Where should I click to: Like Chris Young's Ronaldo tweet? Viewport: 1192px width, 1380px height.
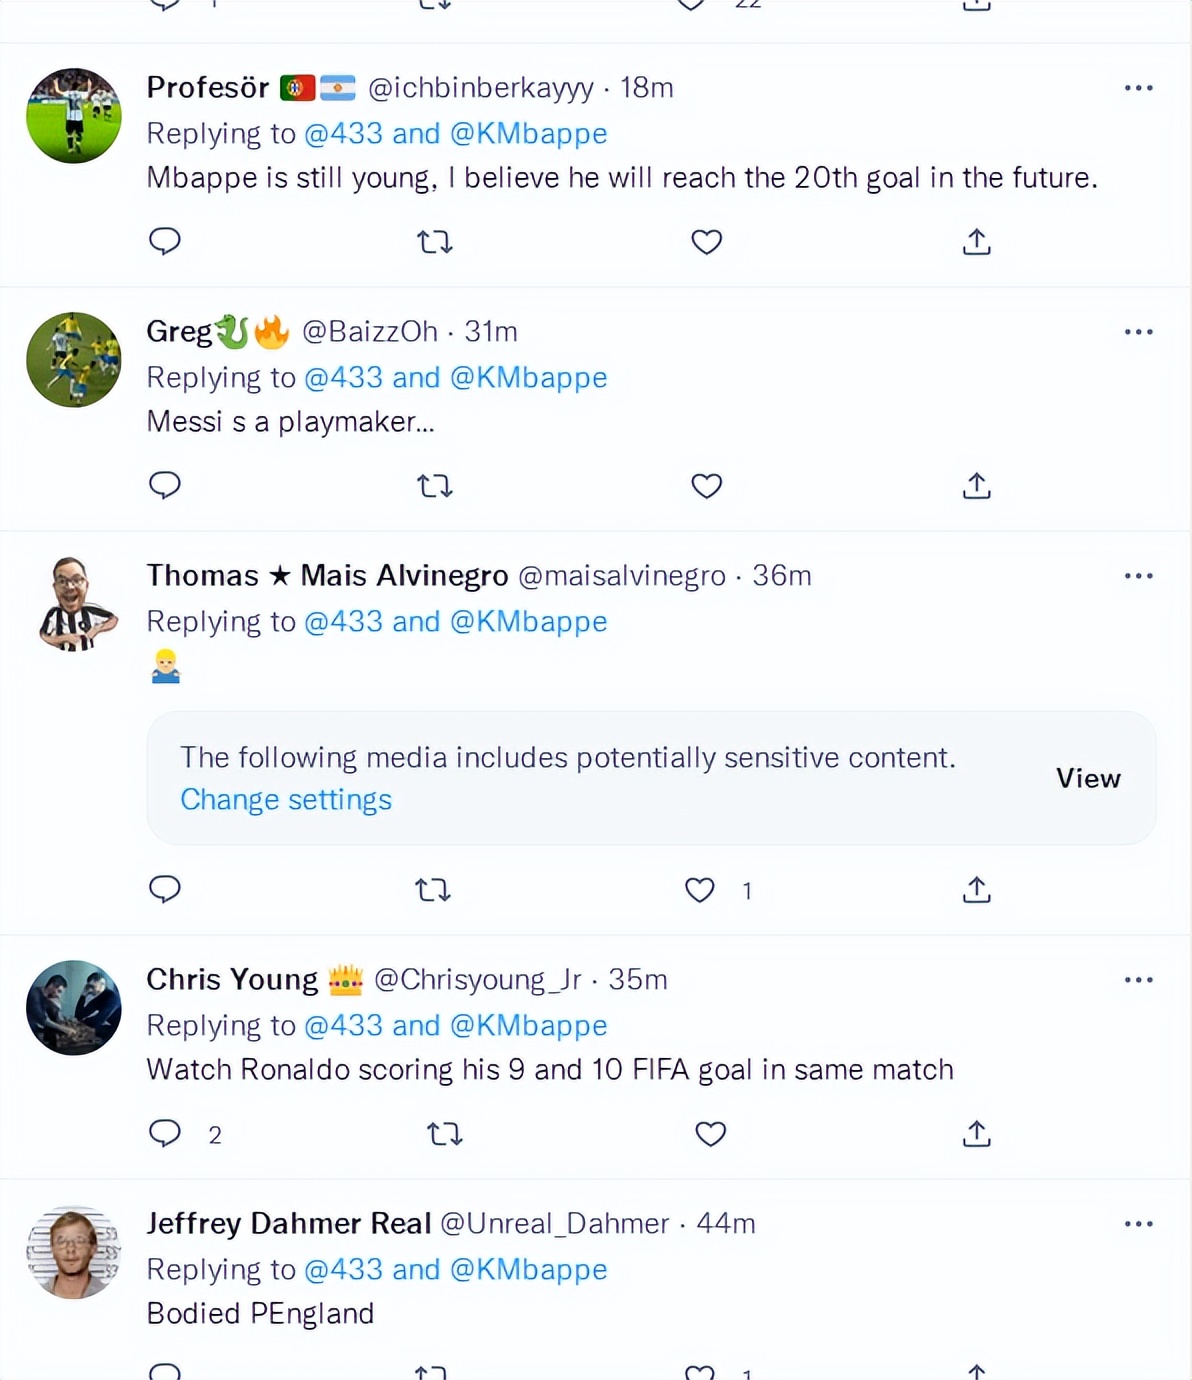[710, 1134]
